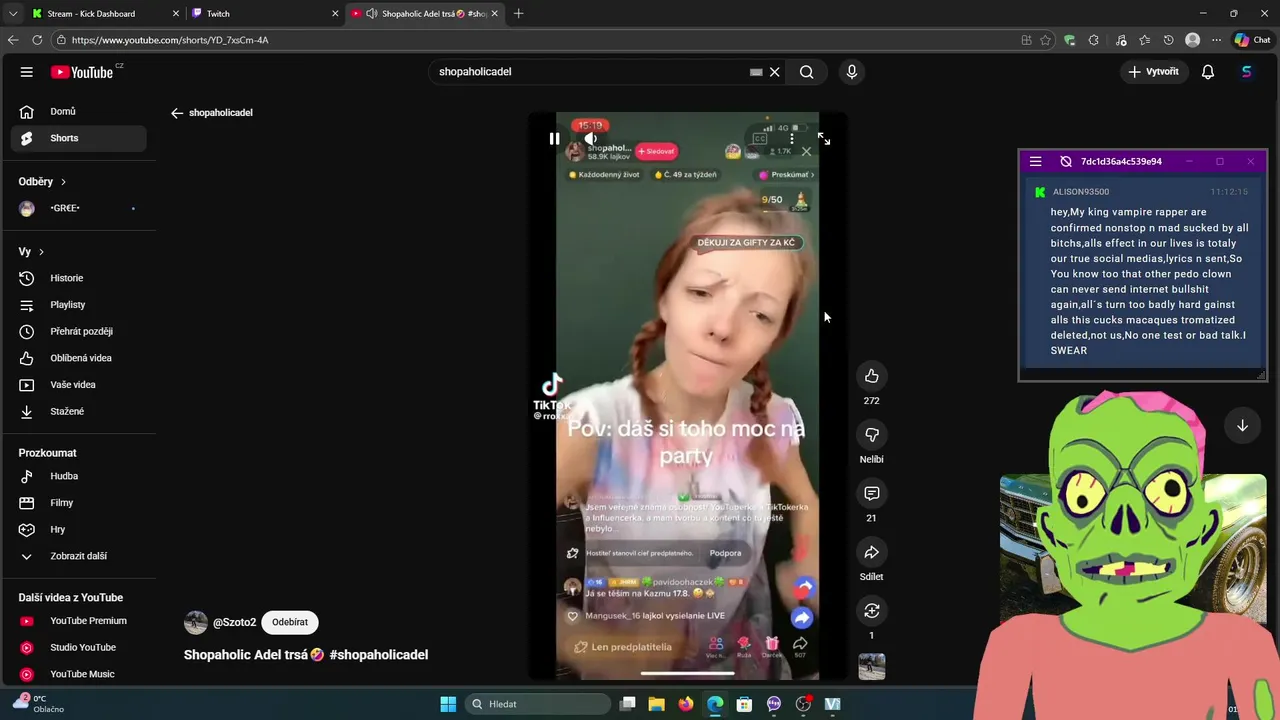Screen dimensions: 1280x720
Task: Open the sound thumbnail below remix
Action: coord(871,666)
